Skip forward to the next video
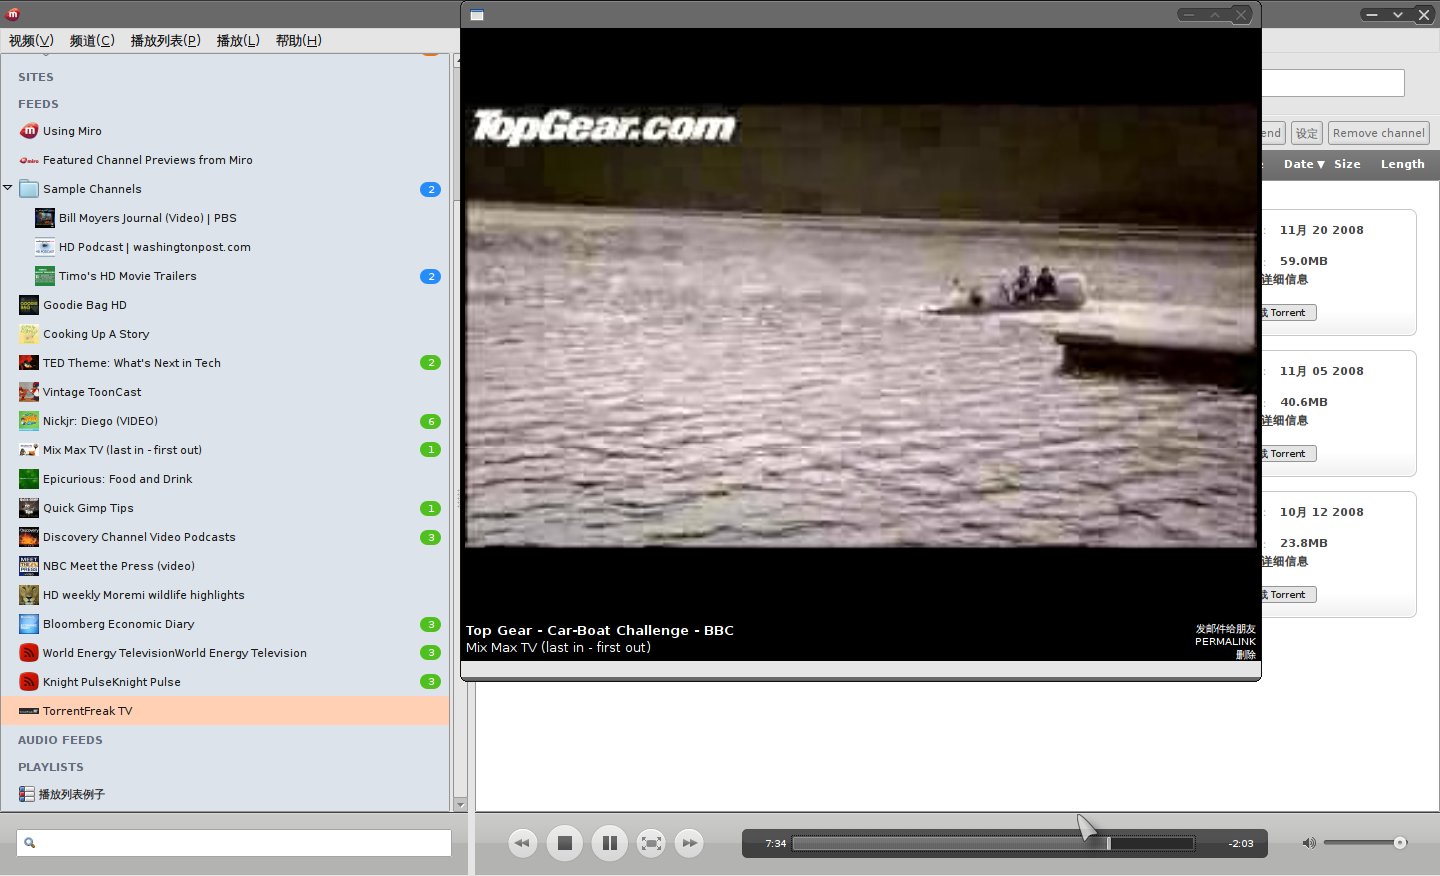The width and height of the screenshot is (1440, 876). (689, 843)
